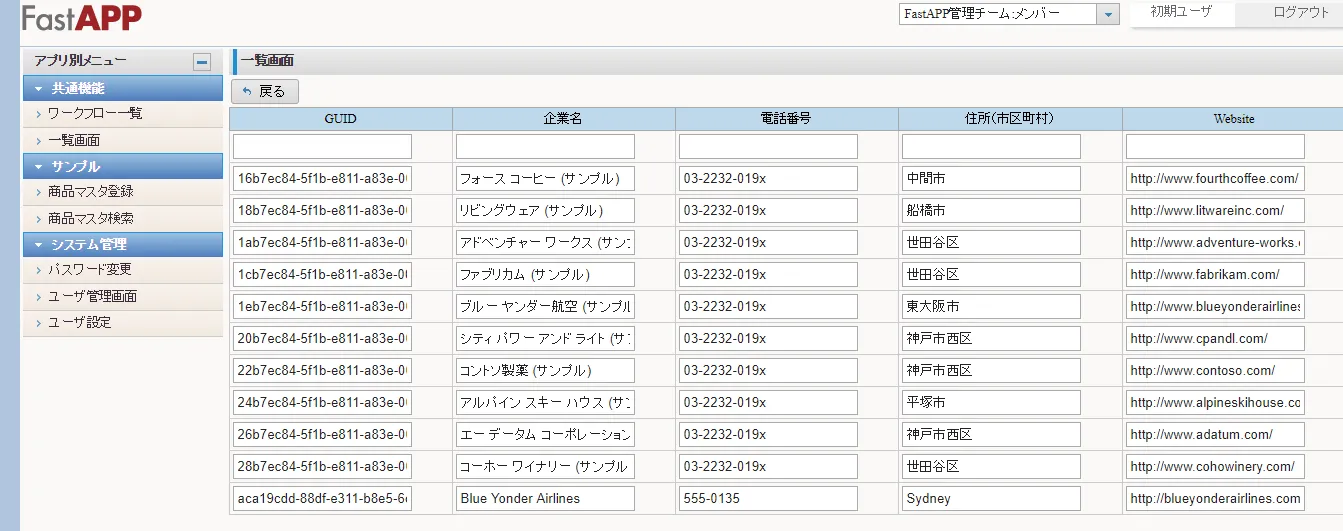1343x531 pixels.
Task: Sort by the 企業名 column header
Action: (563, 119)
